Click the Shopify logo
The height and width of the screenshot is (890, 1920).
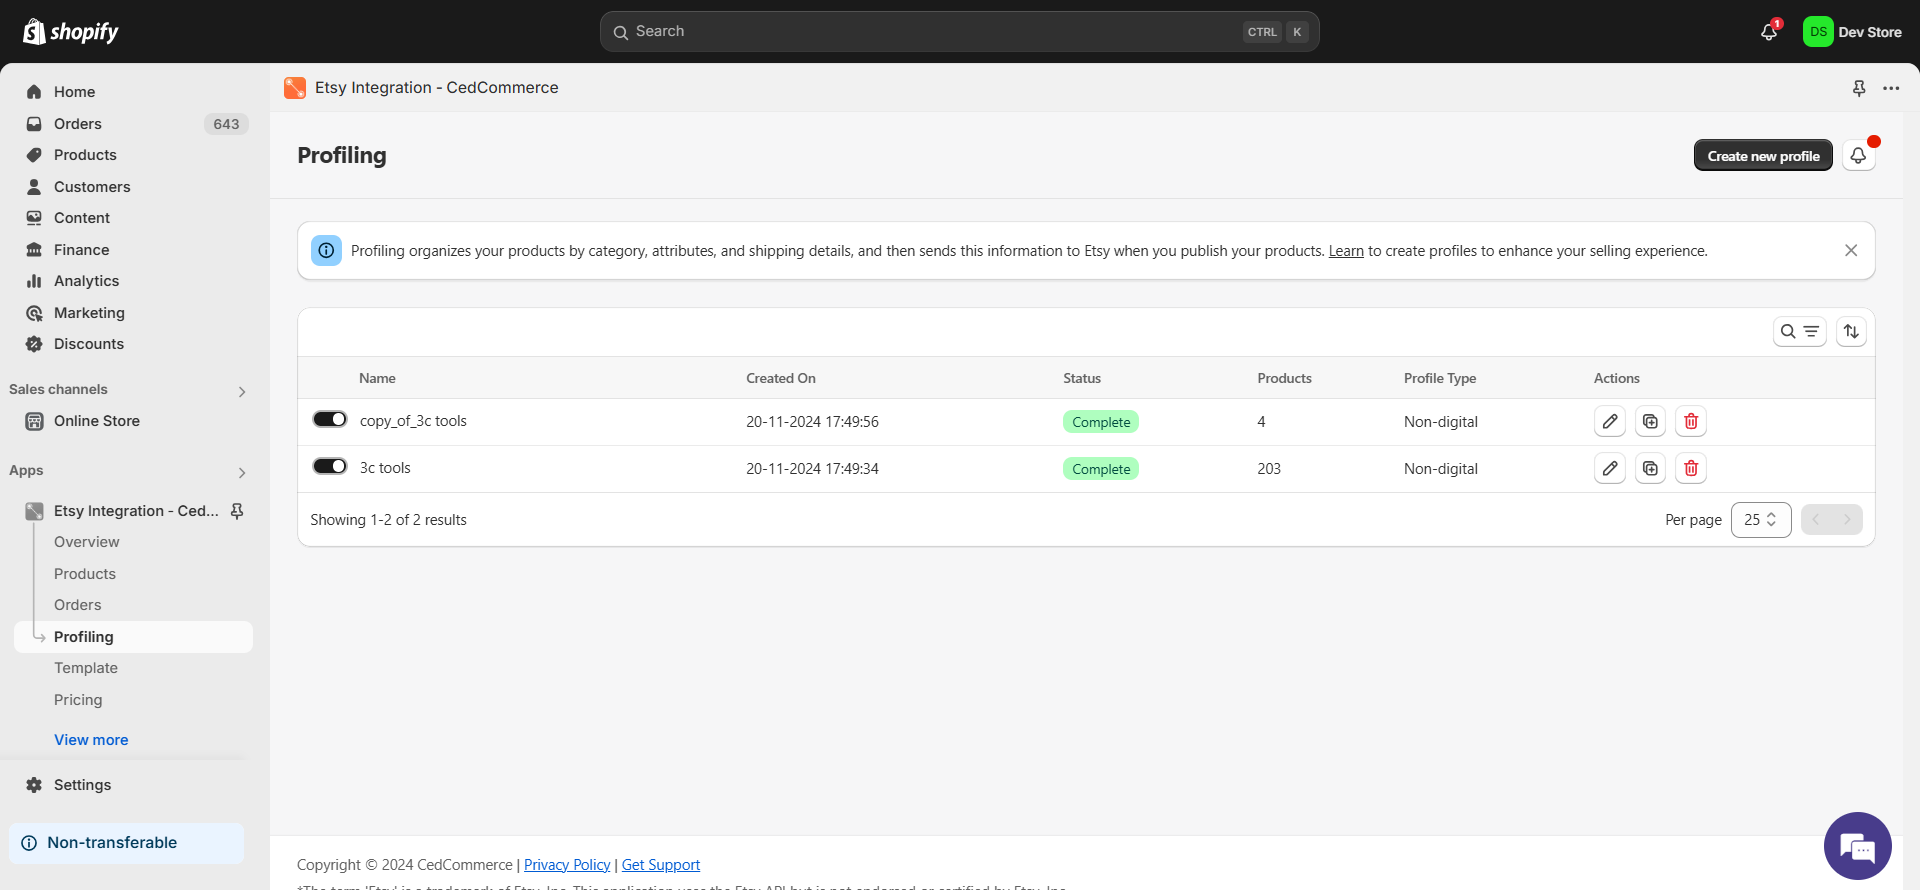70,32
